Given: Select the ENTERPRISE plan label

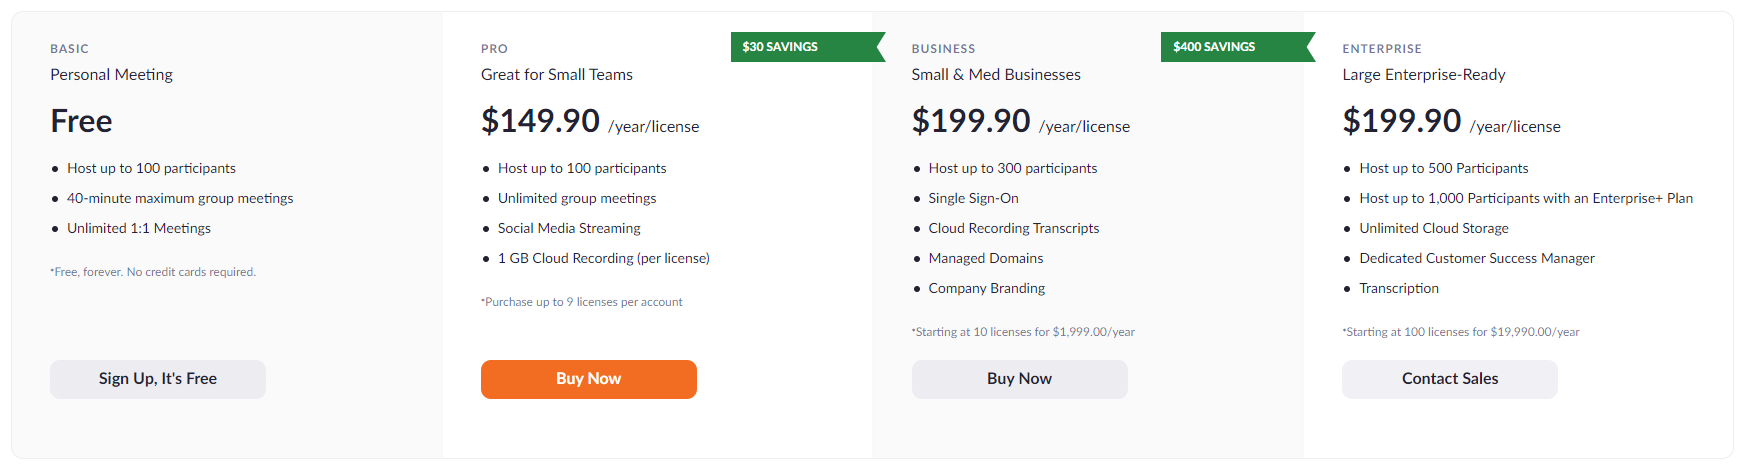Looking at the screenshot, I should point(1381,49).
